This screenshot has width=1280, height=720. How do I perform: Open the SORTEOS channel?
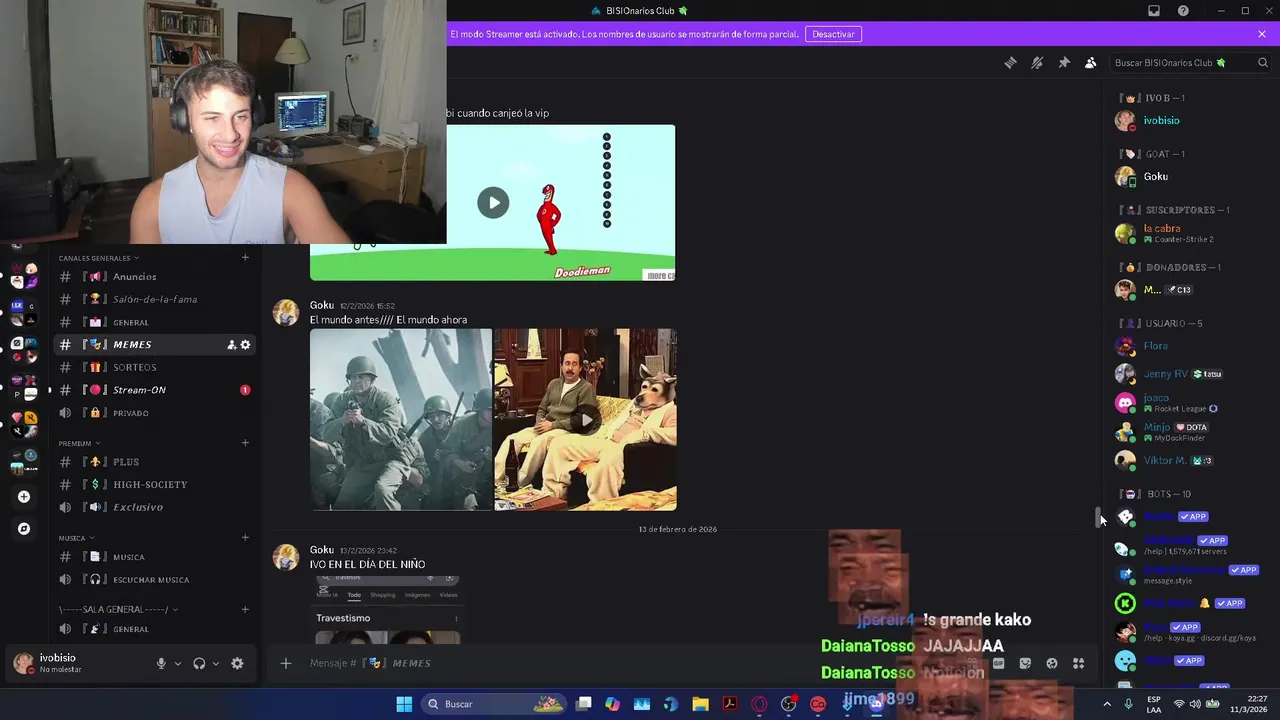pyautogui.click(x=154, y=367)
